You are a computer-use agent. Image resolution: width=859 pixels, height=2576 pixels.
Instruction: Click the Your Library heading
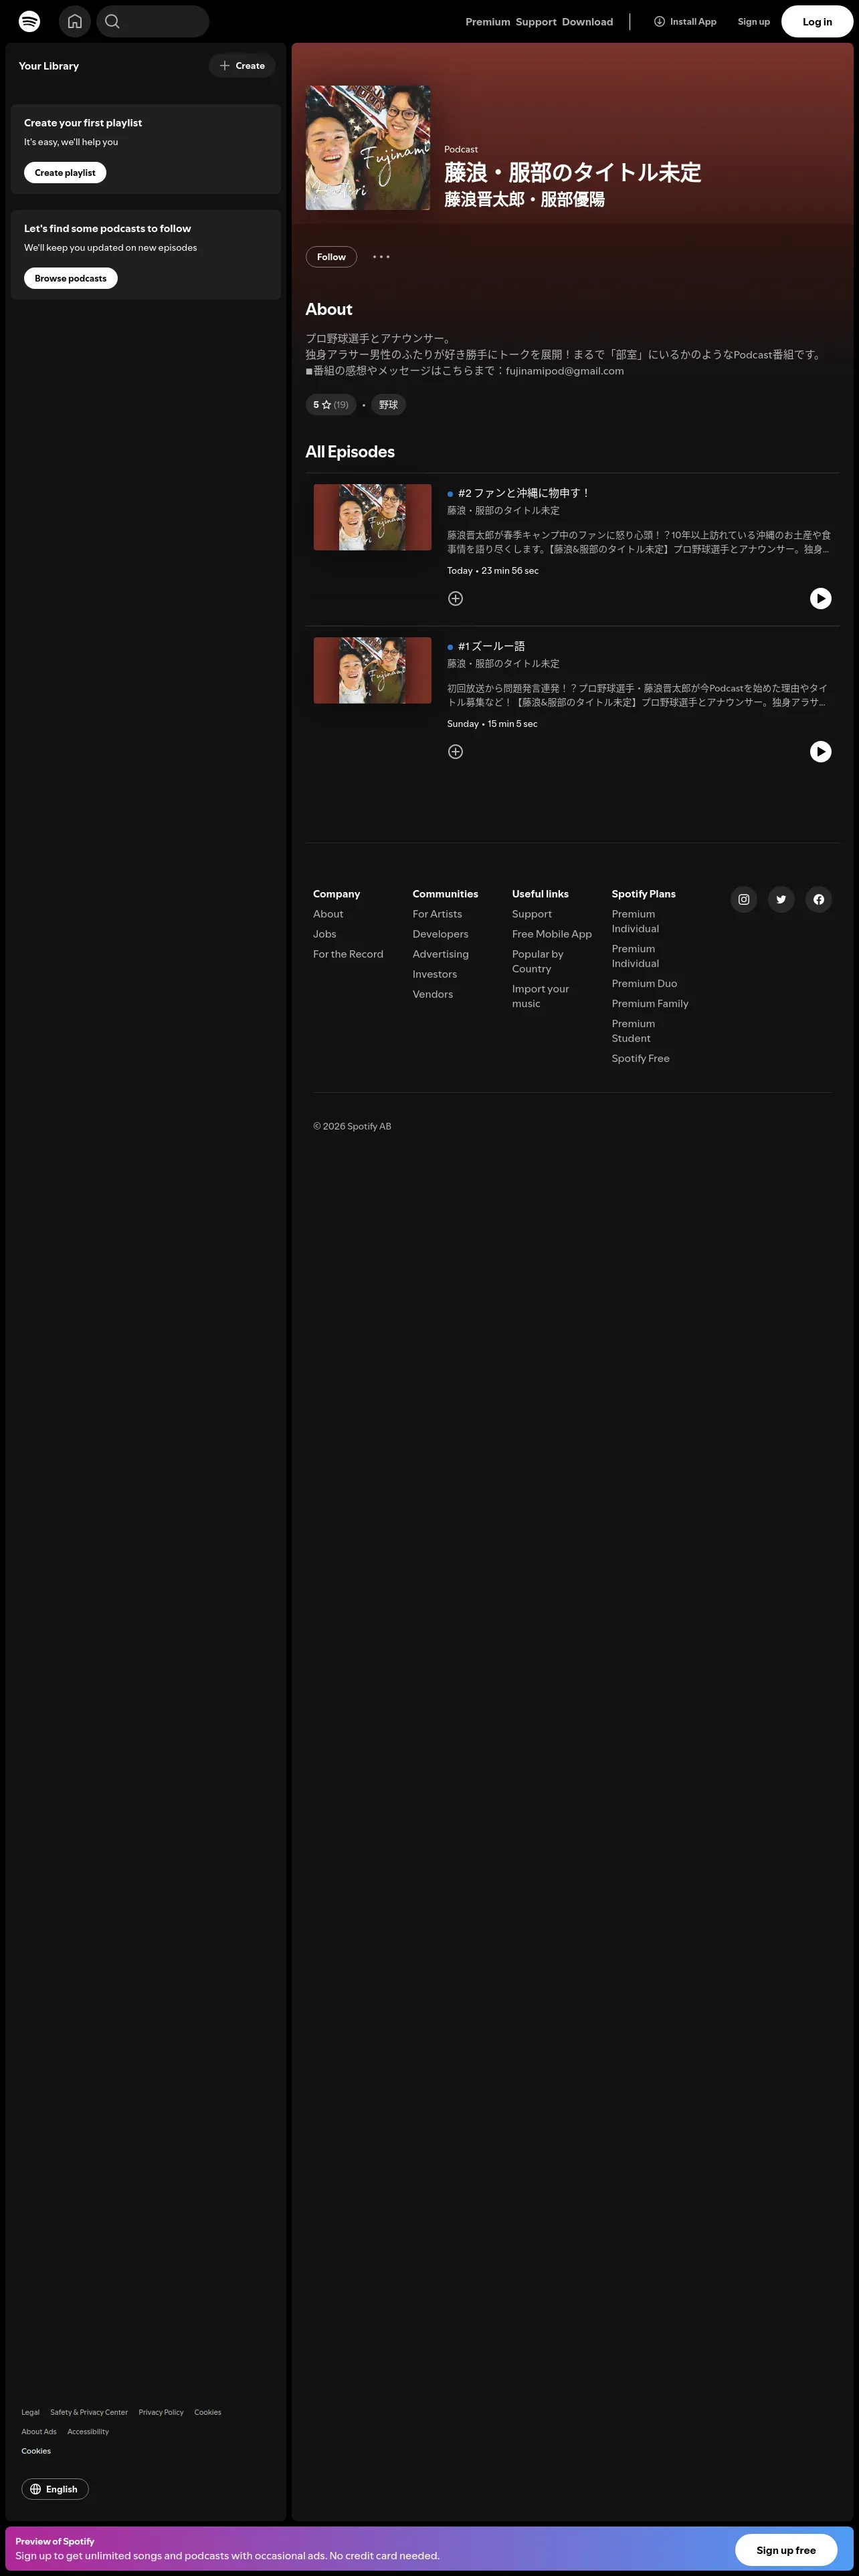(49, 66)
